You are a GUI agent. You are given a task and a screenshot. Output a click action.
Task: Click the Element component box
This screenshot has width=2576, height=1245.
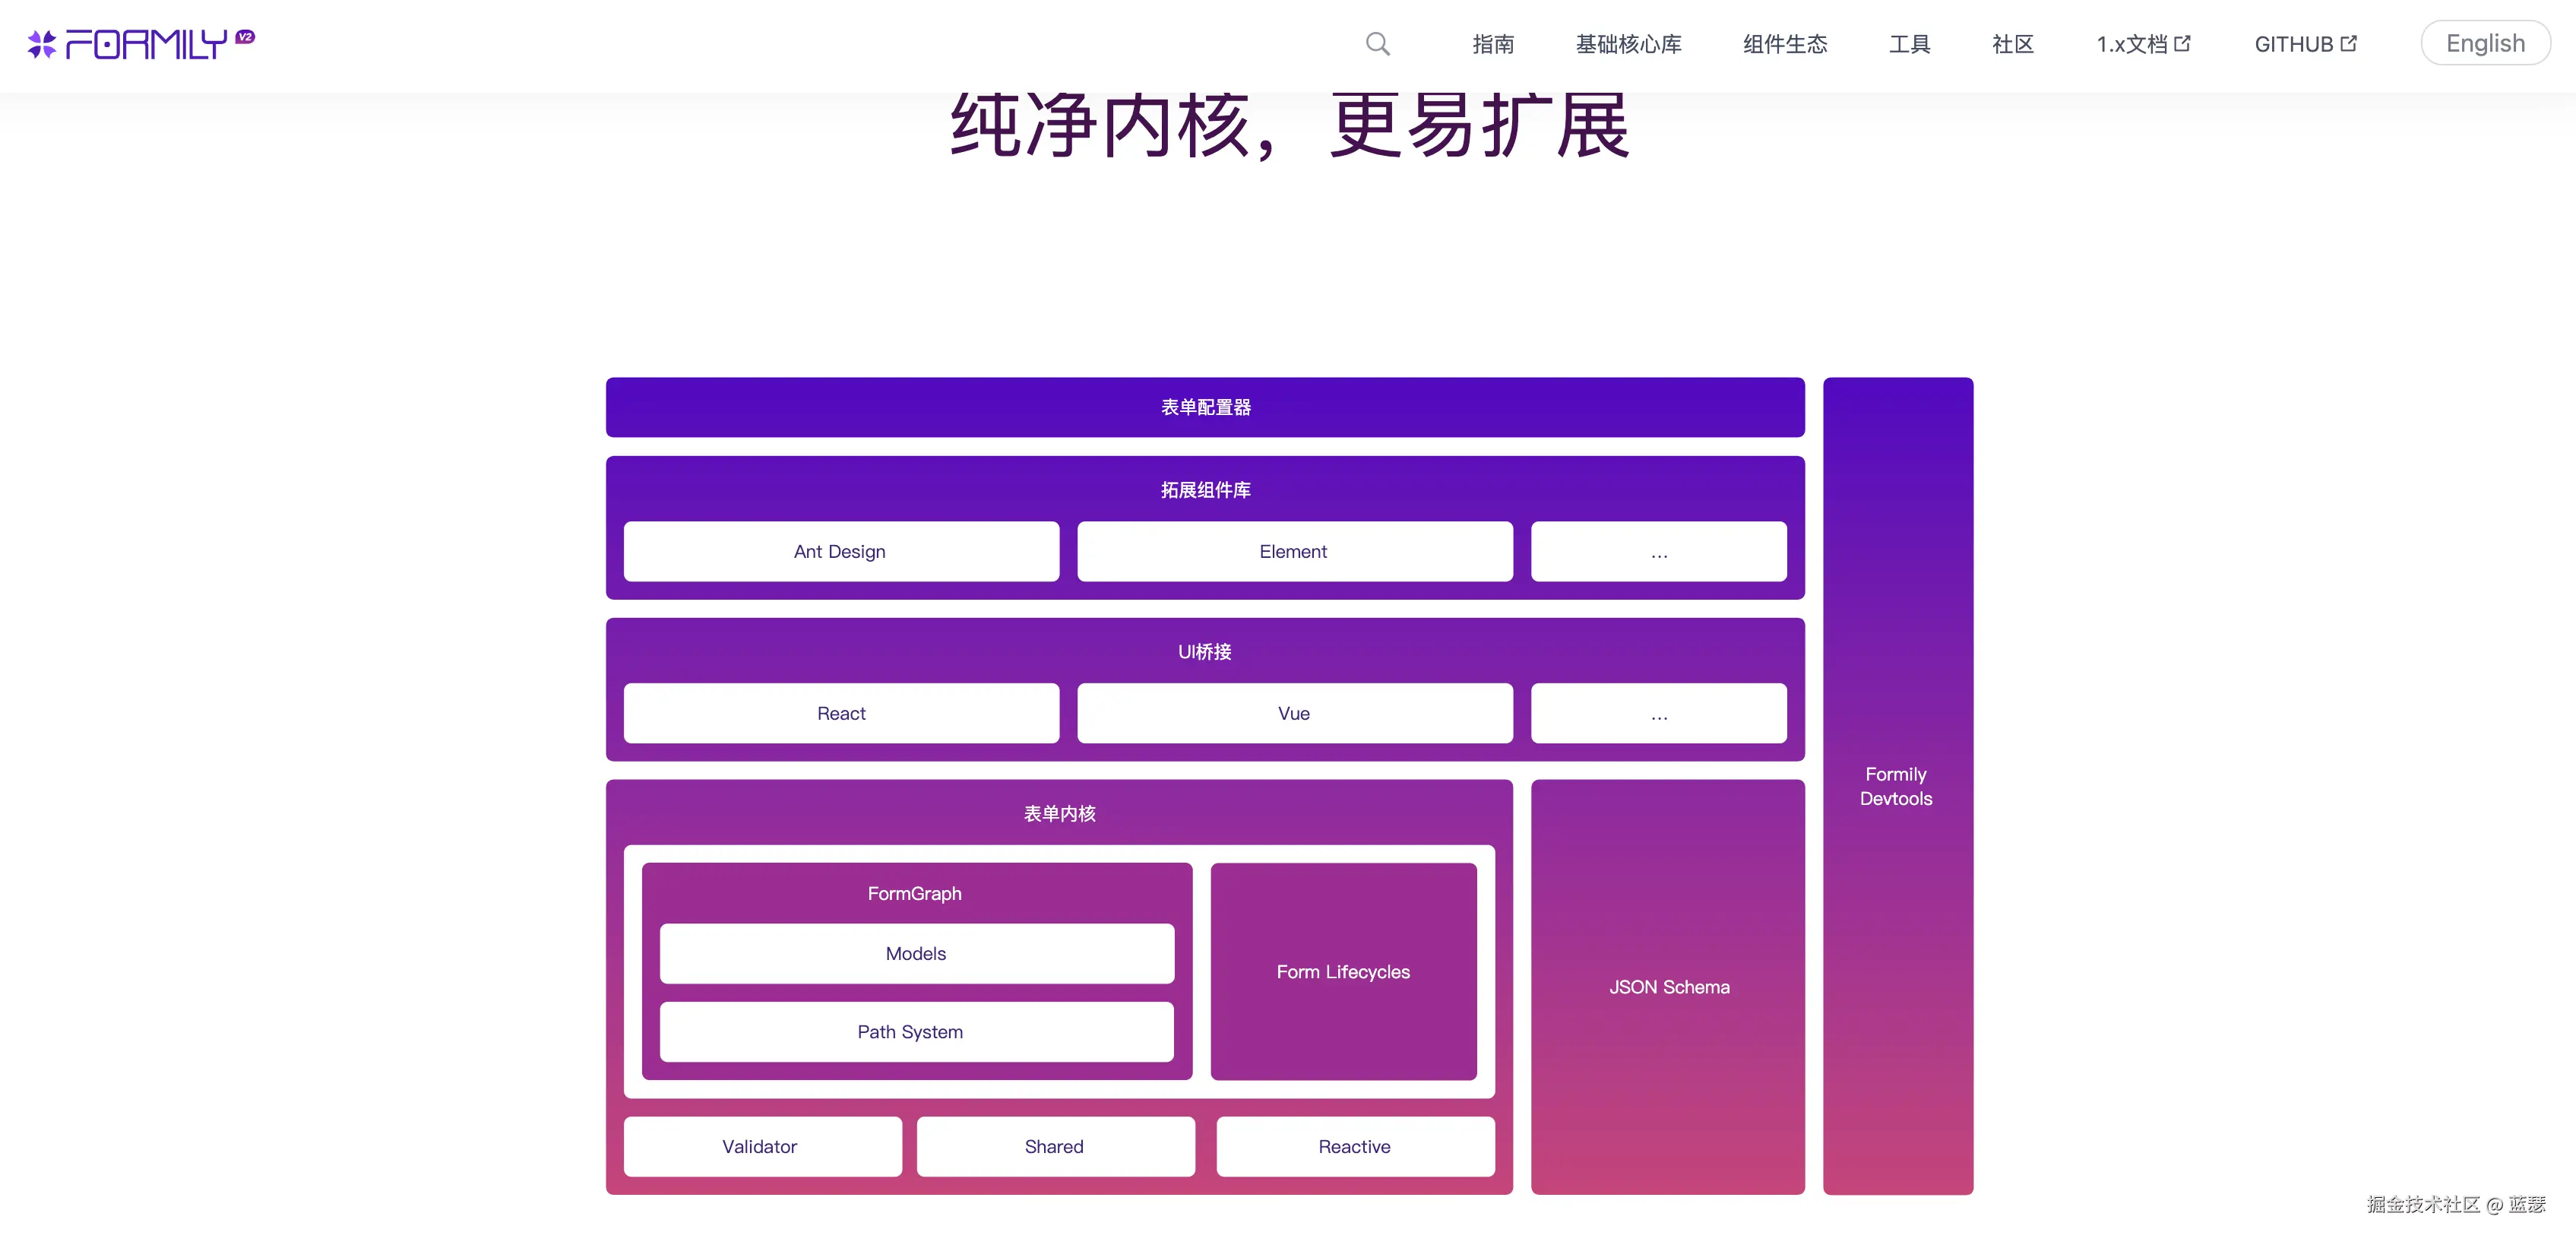(x=1293, y=551)
